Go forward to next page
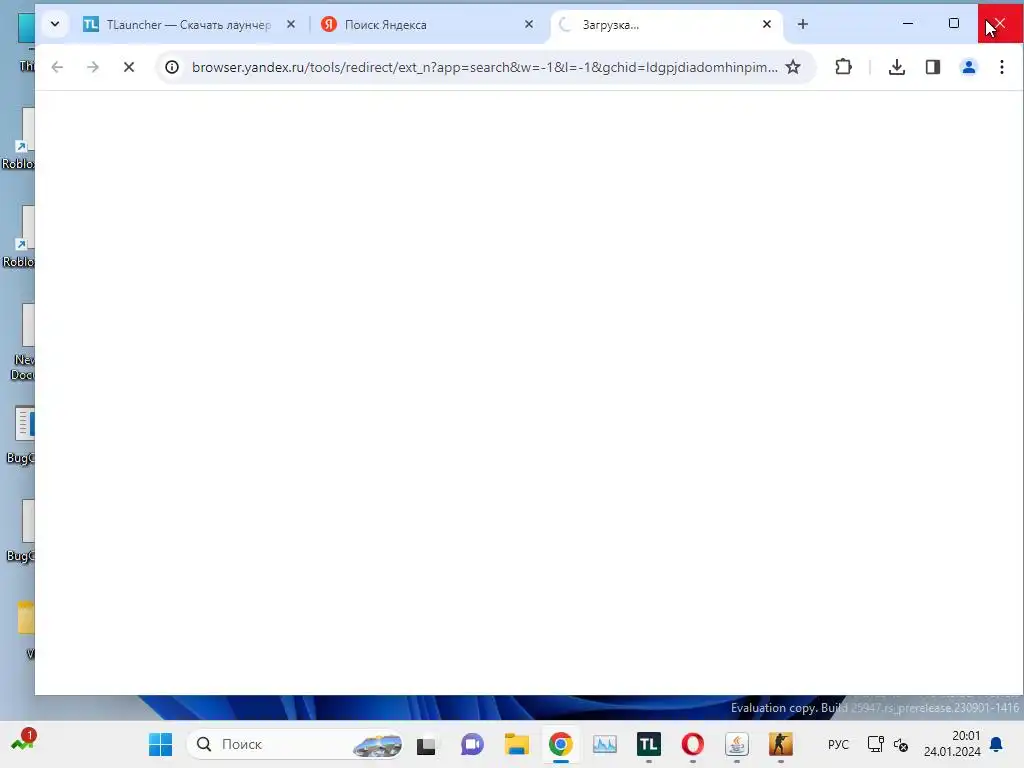 click(x=93, y=67)
